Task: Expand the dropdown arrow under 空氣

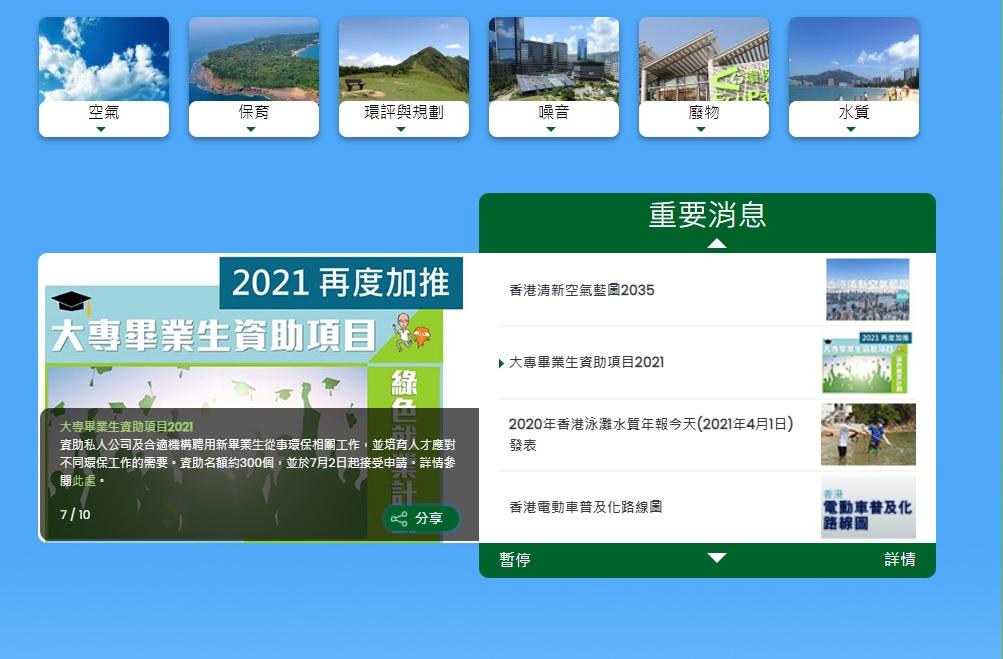Action: (x=104, y=126)
